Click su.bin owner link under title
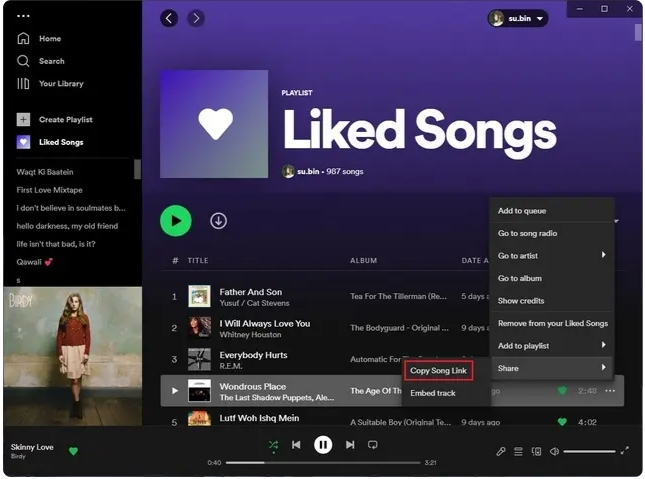The image size is (645, 479). (x=308, y=171)
